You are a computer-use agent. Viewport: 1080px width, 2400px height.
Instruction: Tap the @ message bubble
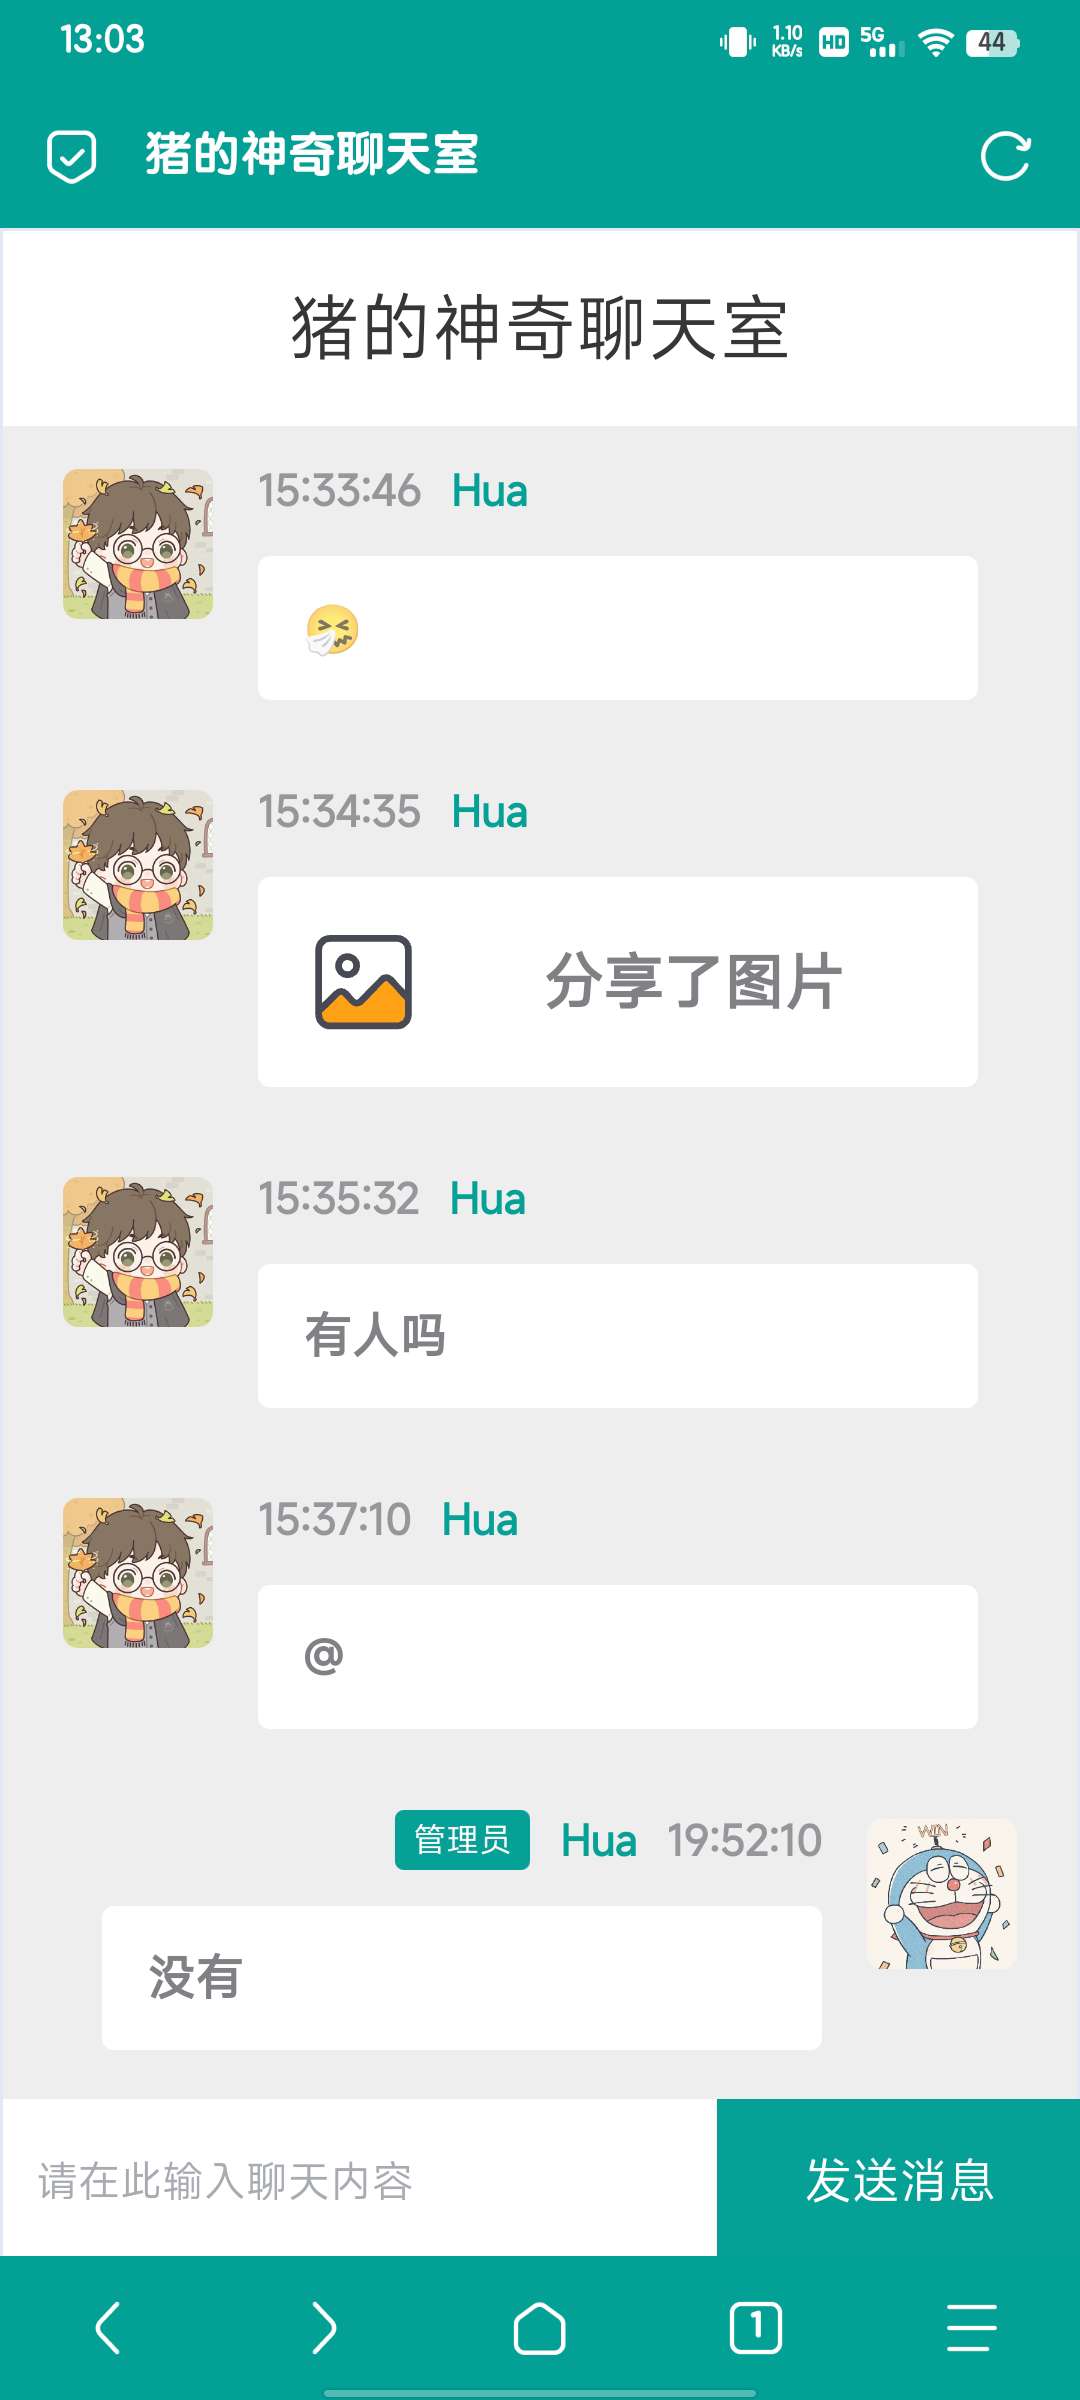click(x=618, y=1657)
